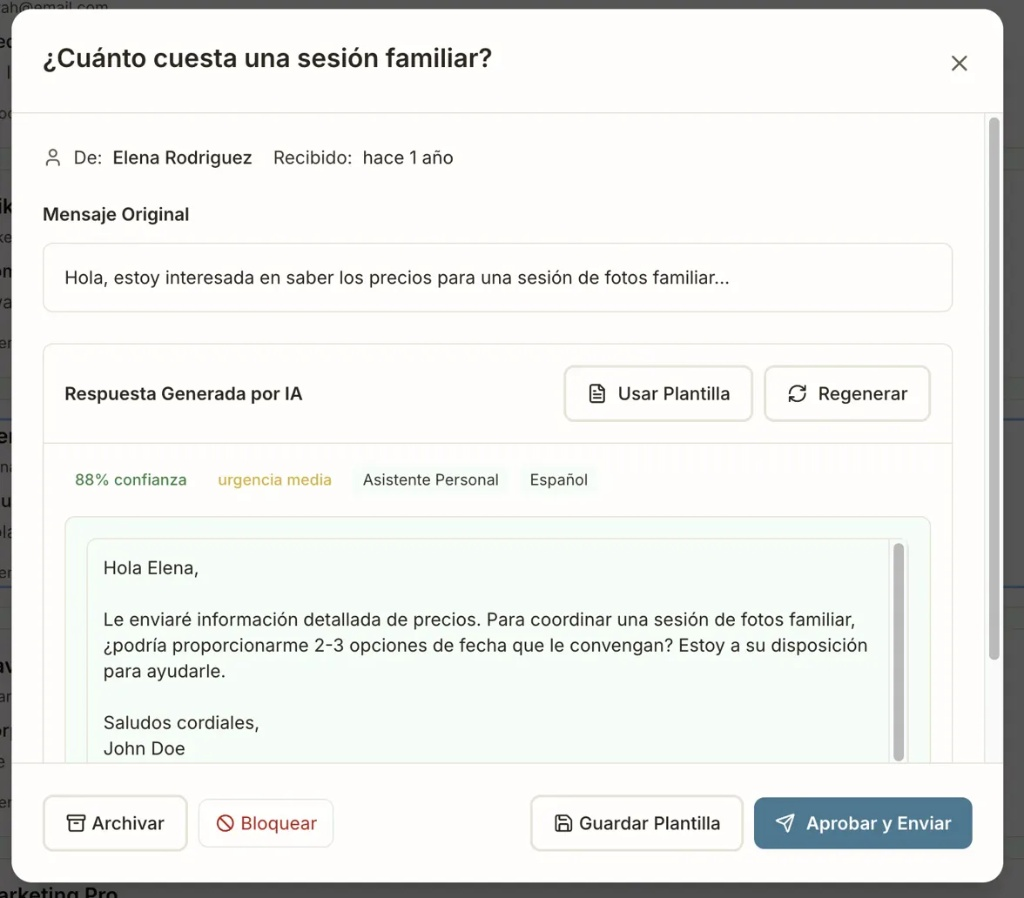
Task: Regenerate the AI response
Action: pyautogui.click(x=847, y=393)
